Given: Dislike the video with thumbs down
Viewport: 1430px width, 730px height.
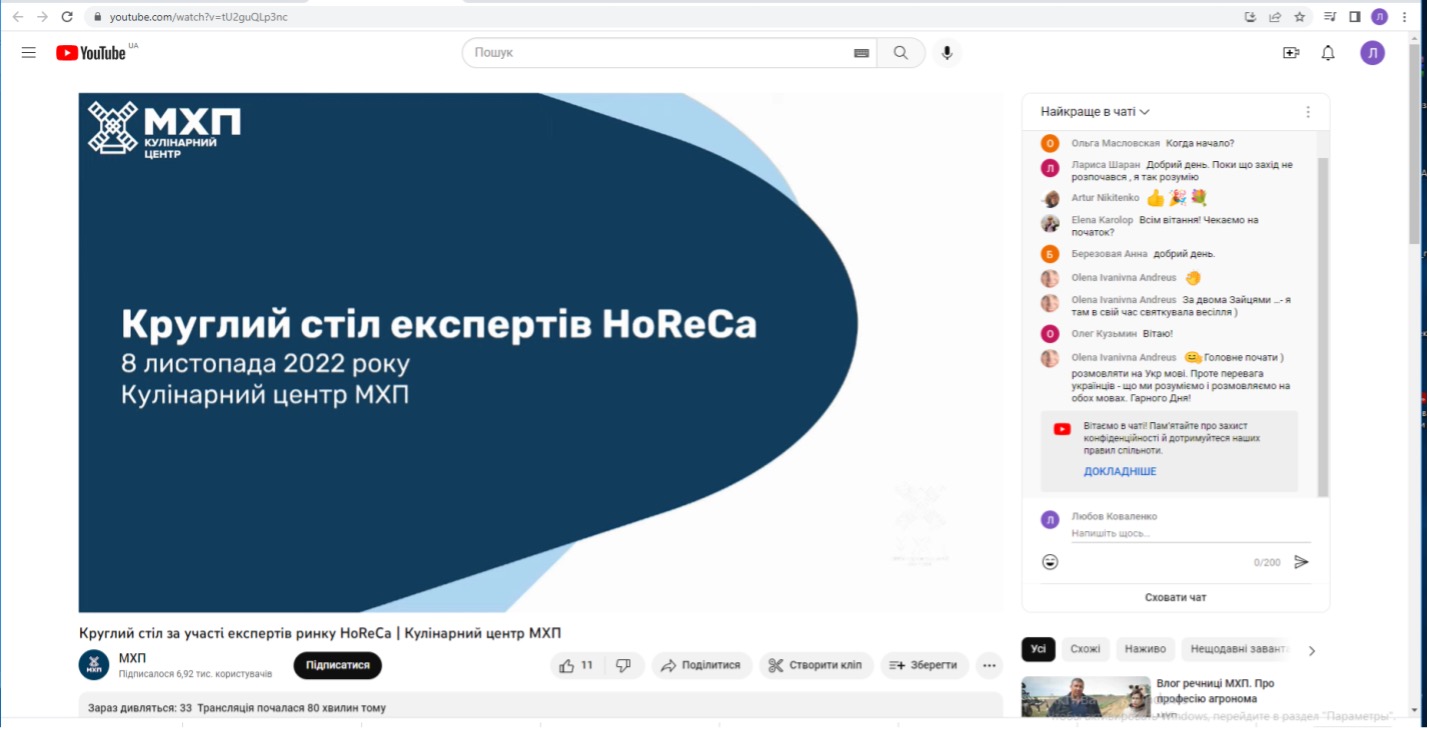Looking at the screenshot, I should 623,665.
